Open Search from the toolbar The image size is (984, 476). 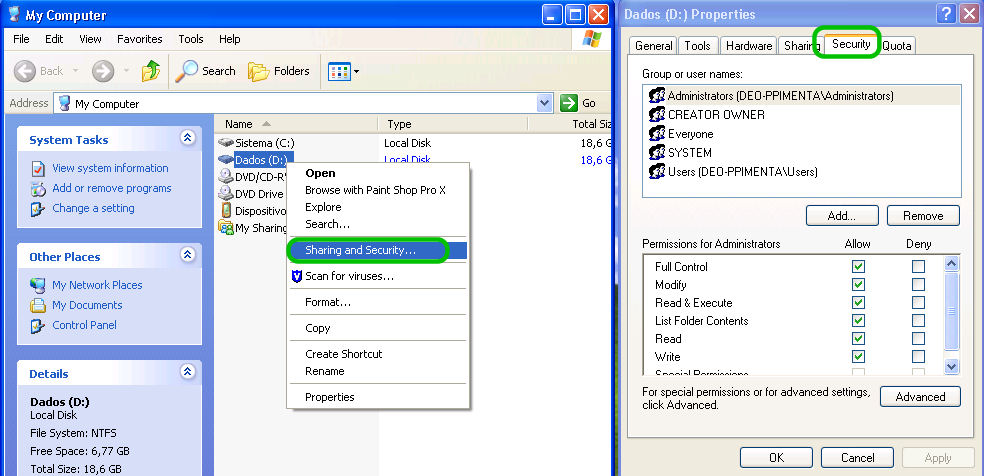click(205, 71)
